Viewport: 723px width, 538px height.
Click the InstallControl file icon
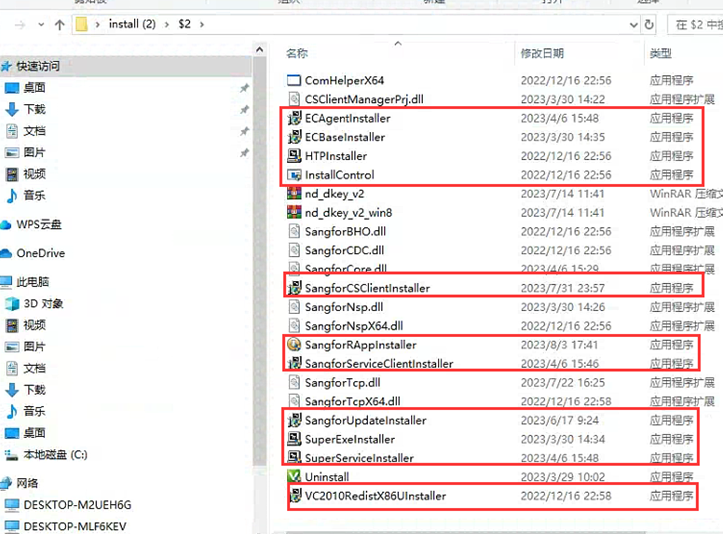[294, 175]
